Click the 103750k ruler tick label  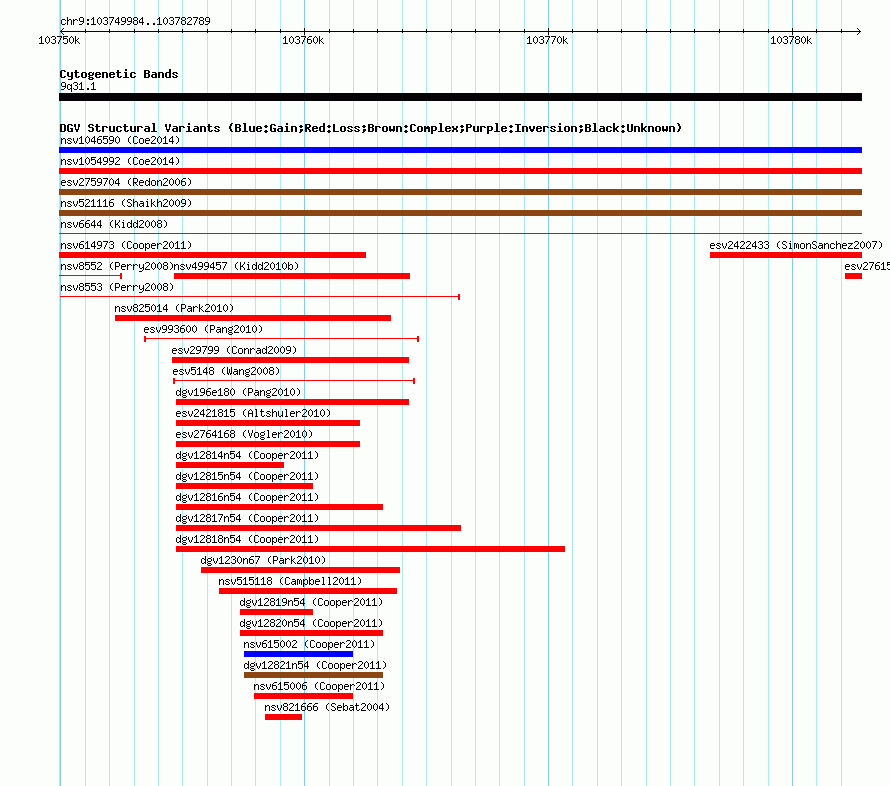point(59,40)
